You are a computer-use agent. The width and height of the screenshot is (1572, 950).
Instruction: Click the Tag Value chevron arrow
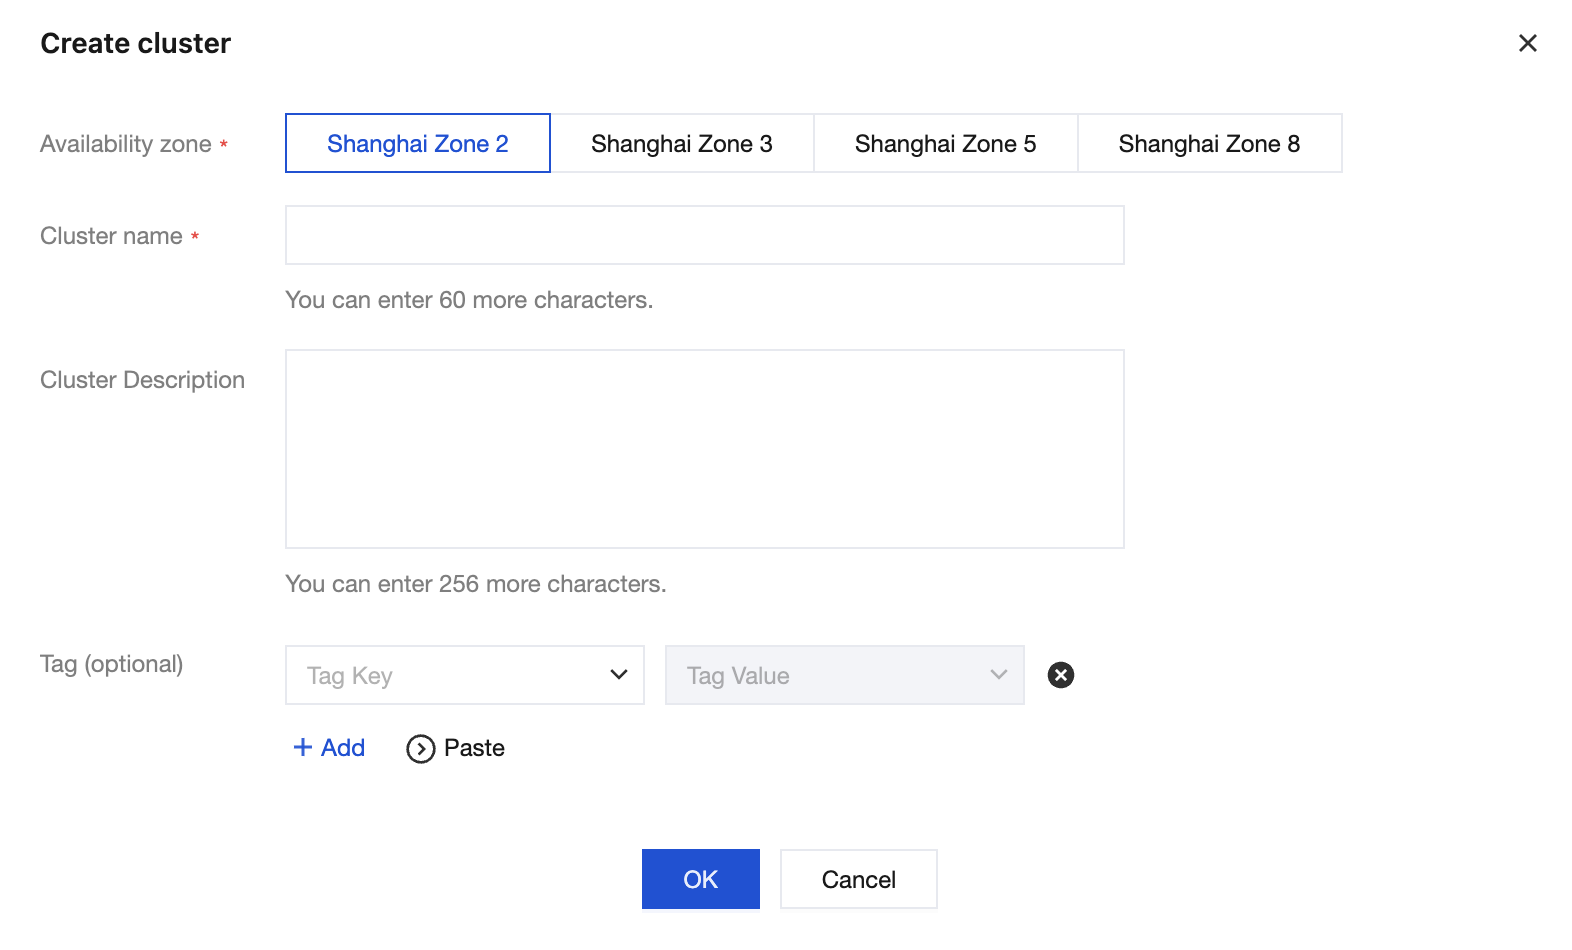pyautogui.click(x=998, y=675)
